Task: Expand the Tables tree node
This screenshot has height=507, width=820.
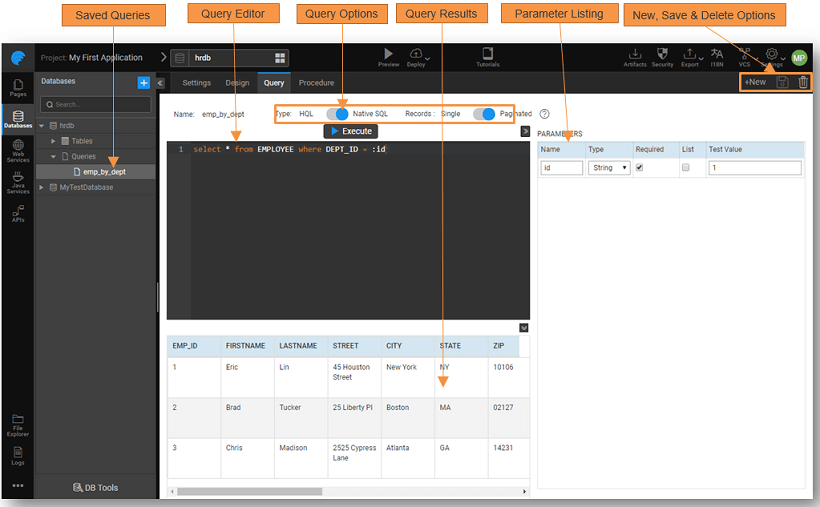Action: [x=54, y=141]
